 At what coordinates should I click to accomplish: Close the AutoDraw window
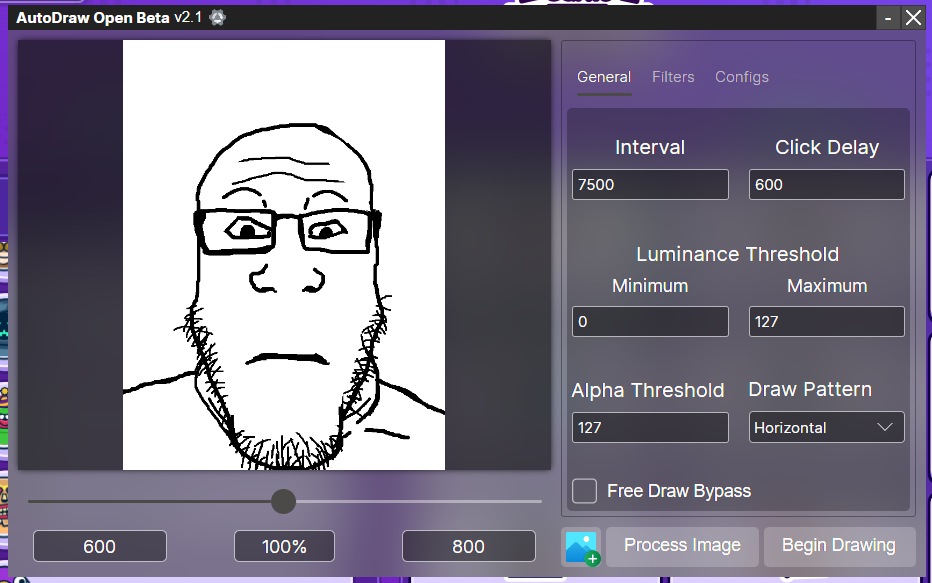click(913, 18)
